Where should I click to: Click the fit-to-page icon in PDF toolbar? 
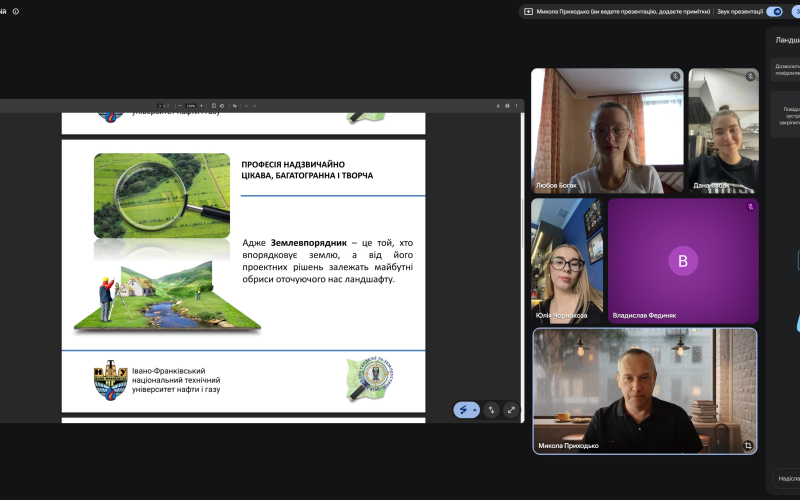(214, 106)
